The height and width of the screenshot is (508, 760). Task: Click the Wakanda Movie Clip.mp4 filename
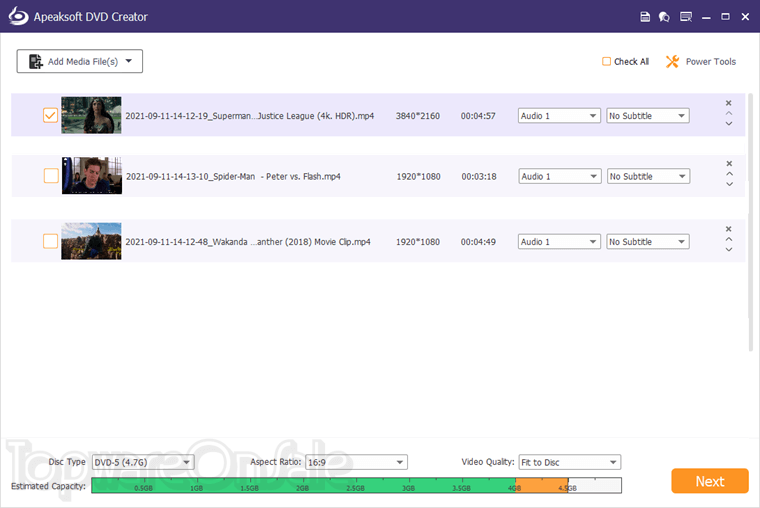[x=248, y=242]
